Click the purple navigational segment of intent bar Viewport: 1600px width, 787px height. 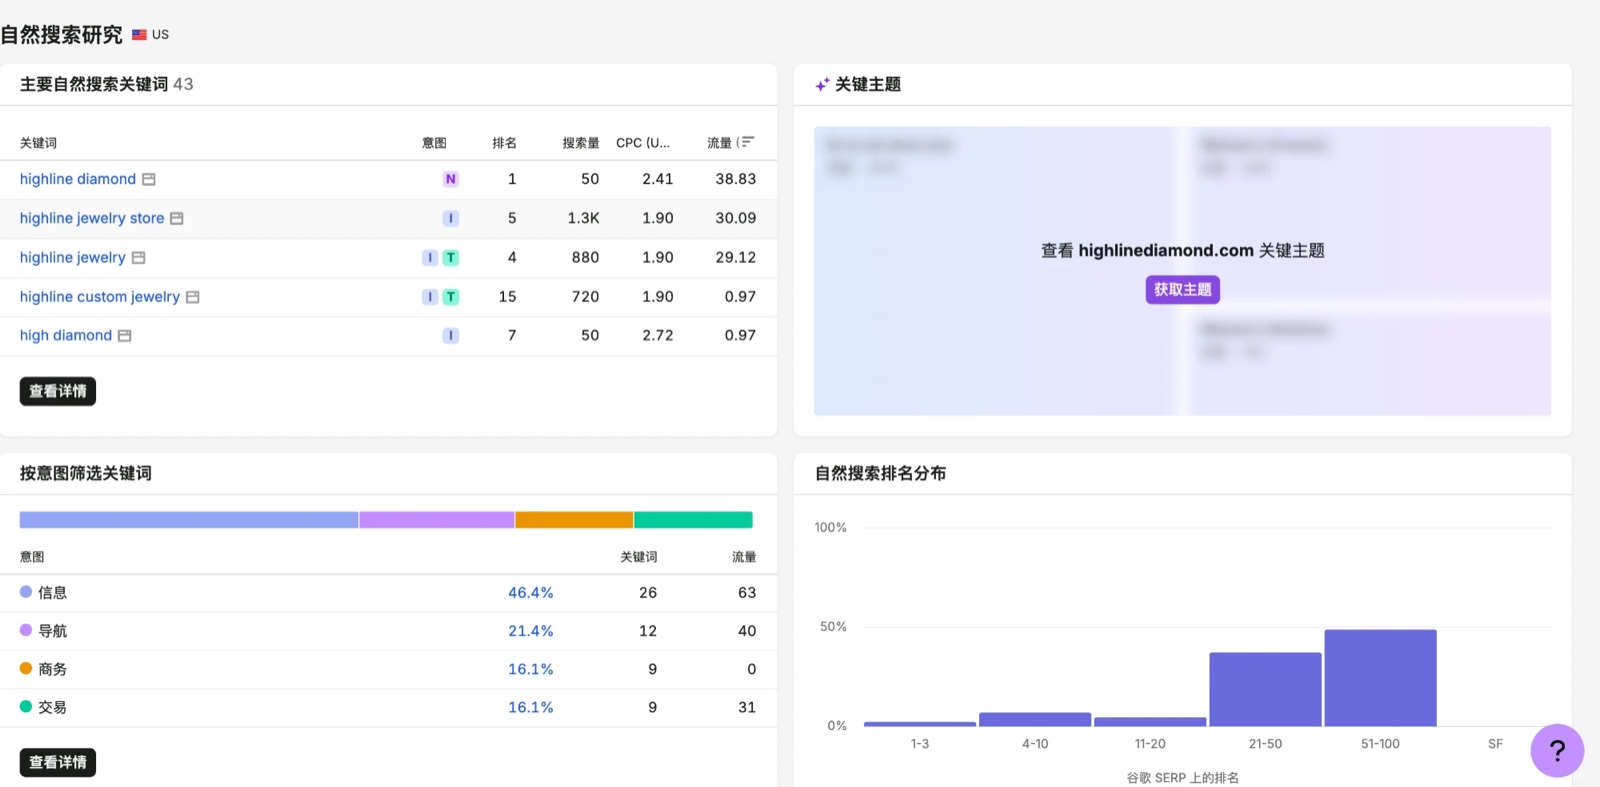[x=437, y=520]
